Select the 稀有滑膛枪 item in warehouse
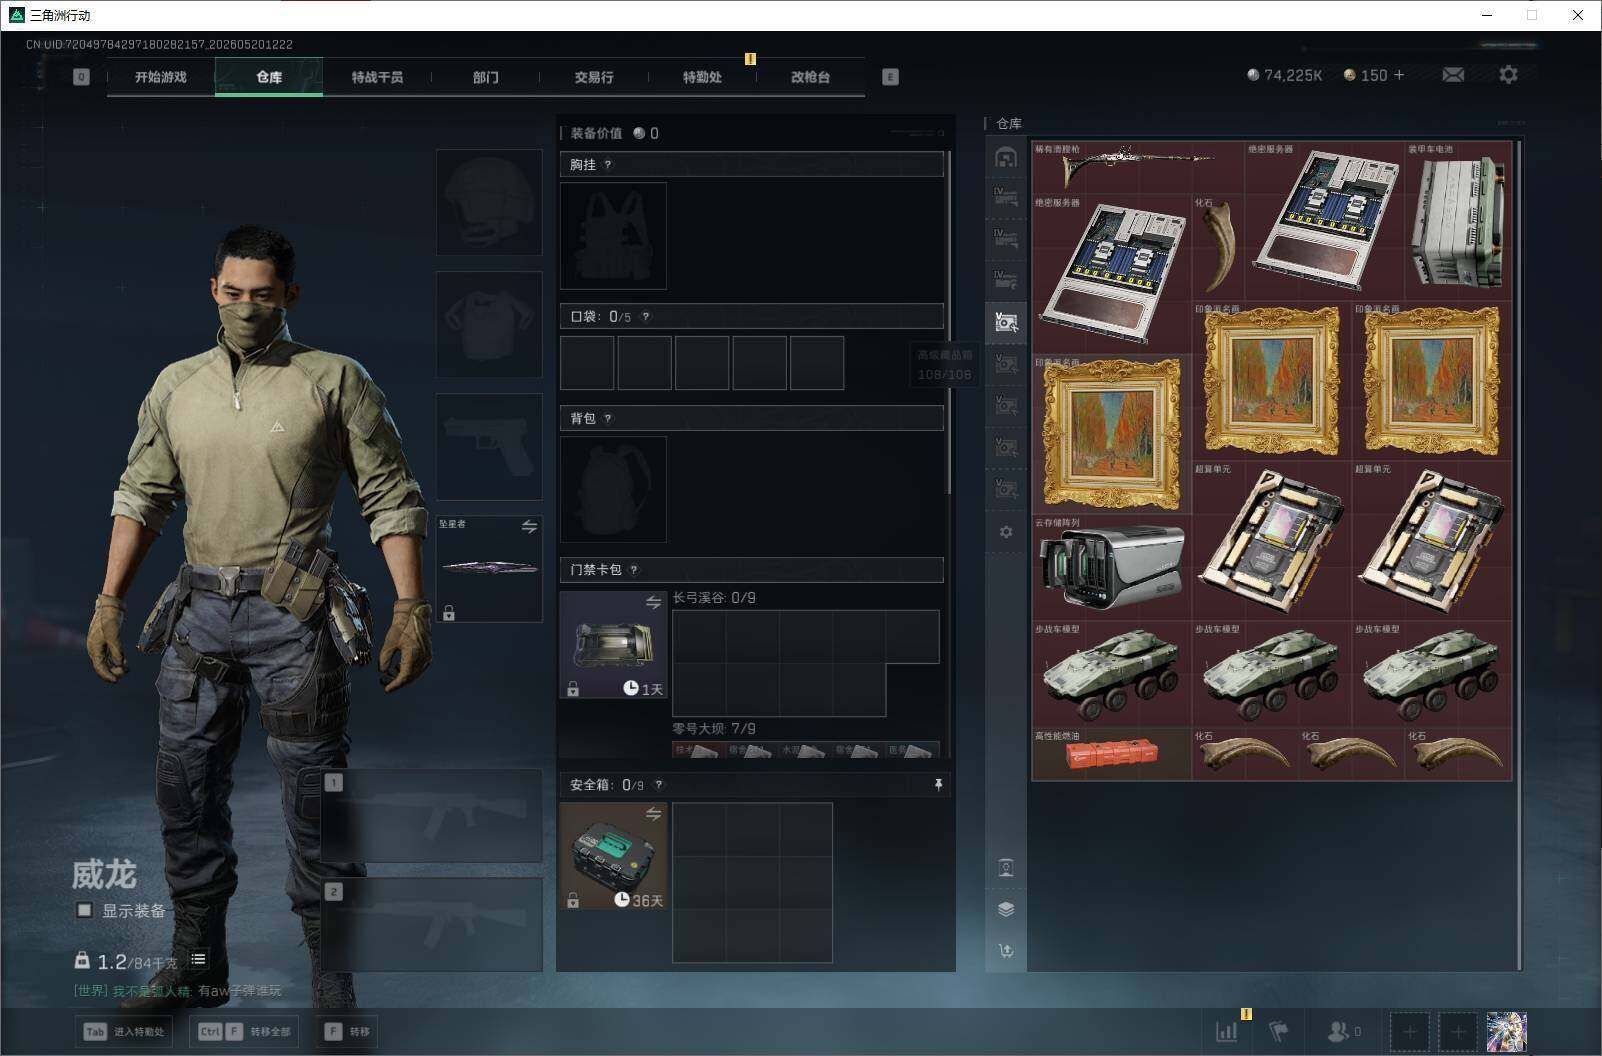 coord(1138,167)
